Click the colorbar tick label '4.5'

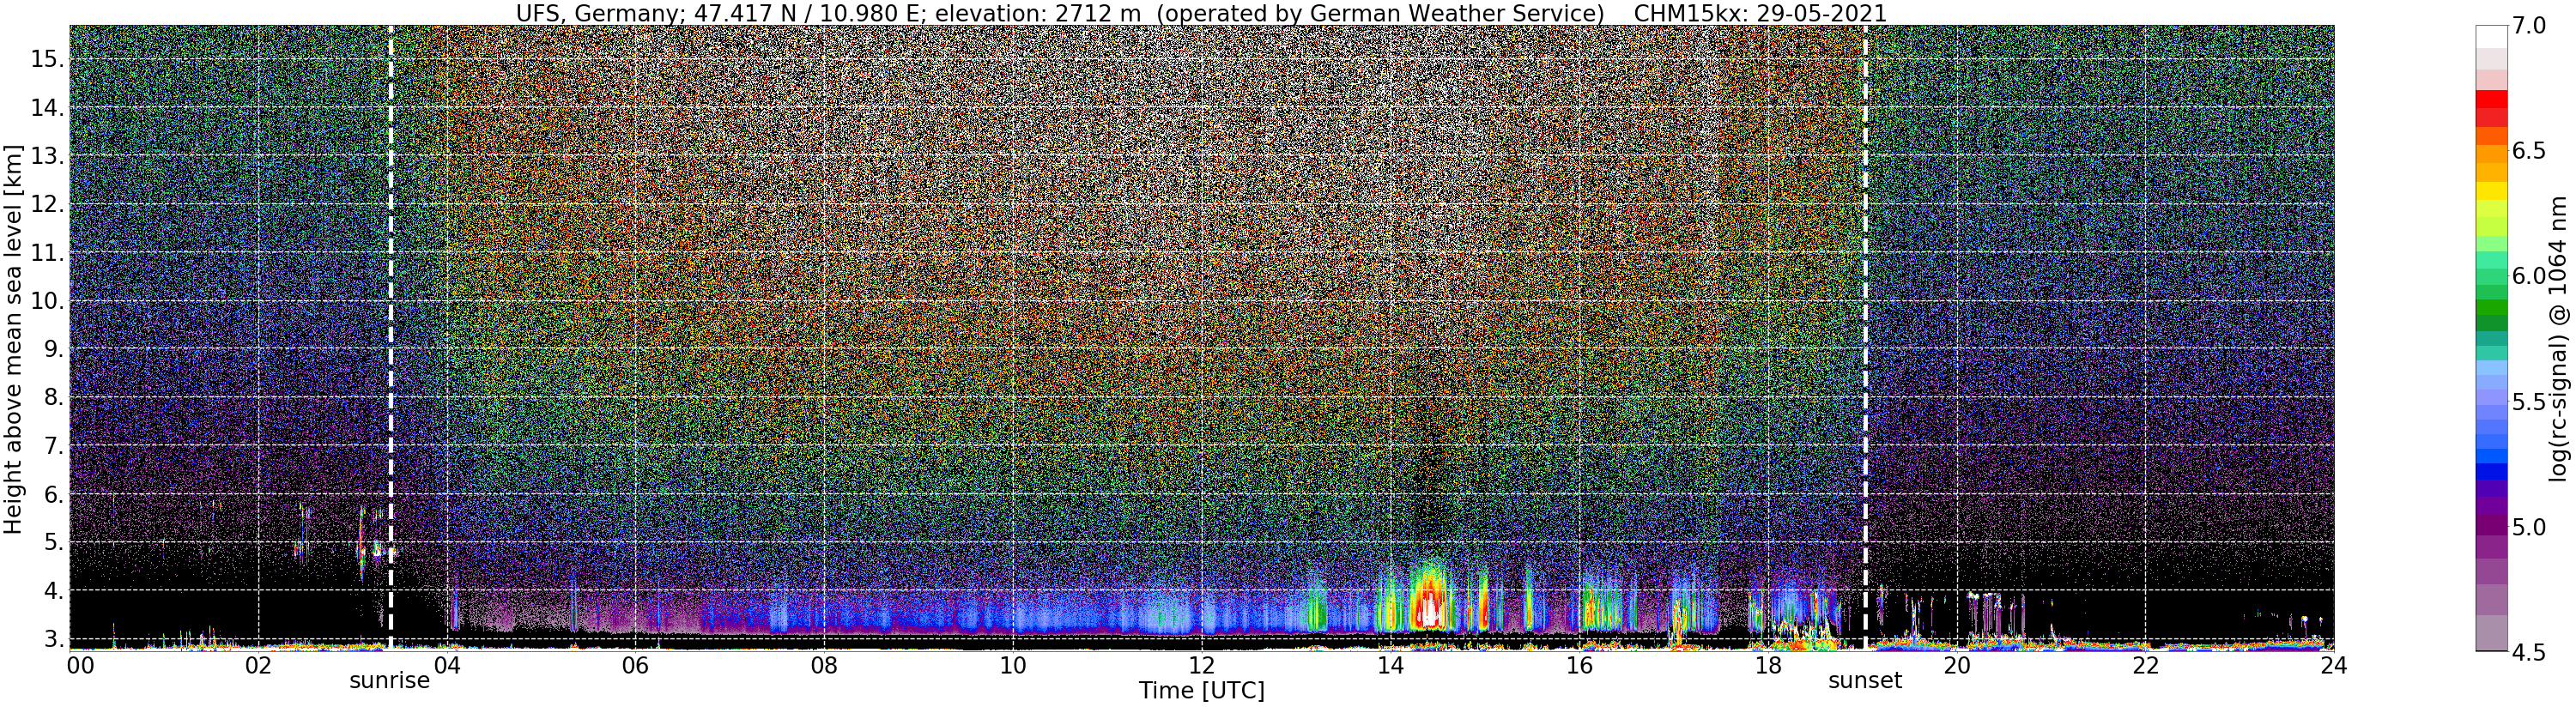(x=2528, y=652)
